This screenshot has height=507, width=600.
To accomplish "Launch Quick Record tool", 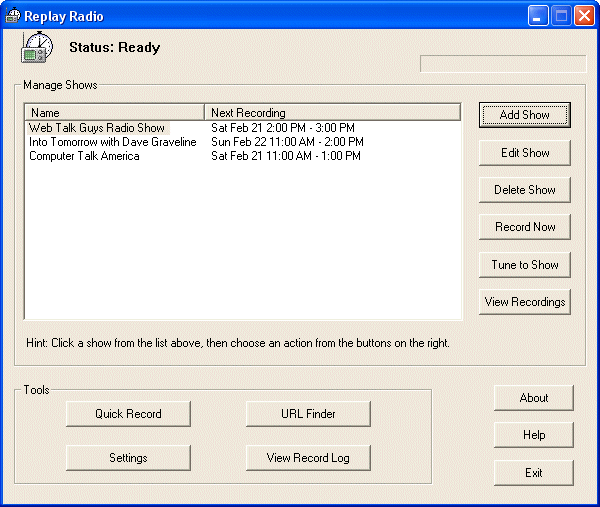I will click(128, 414).
